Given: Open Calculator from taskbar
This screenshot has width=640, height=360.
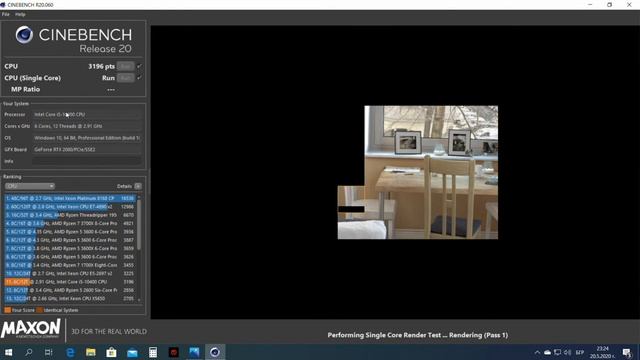Looking at the screenshot, I should [x=153, y=352].
